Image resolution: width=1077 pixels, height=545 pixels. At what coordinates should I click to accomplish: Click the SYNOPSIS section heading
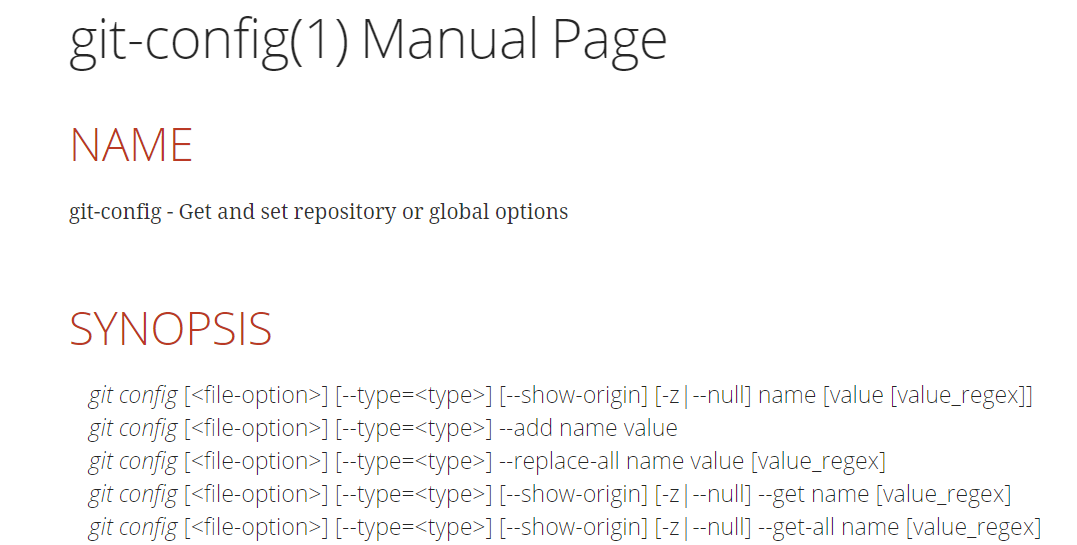click(171, 329)
